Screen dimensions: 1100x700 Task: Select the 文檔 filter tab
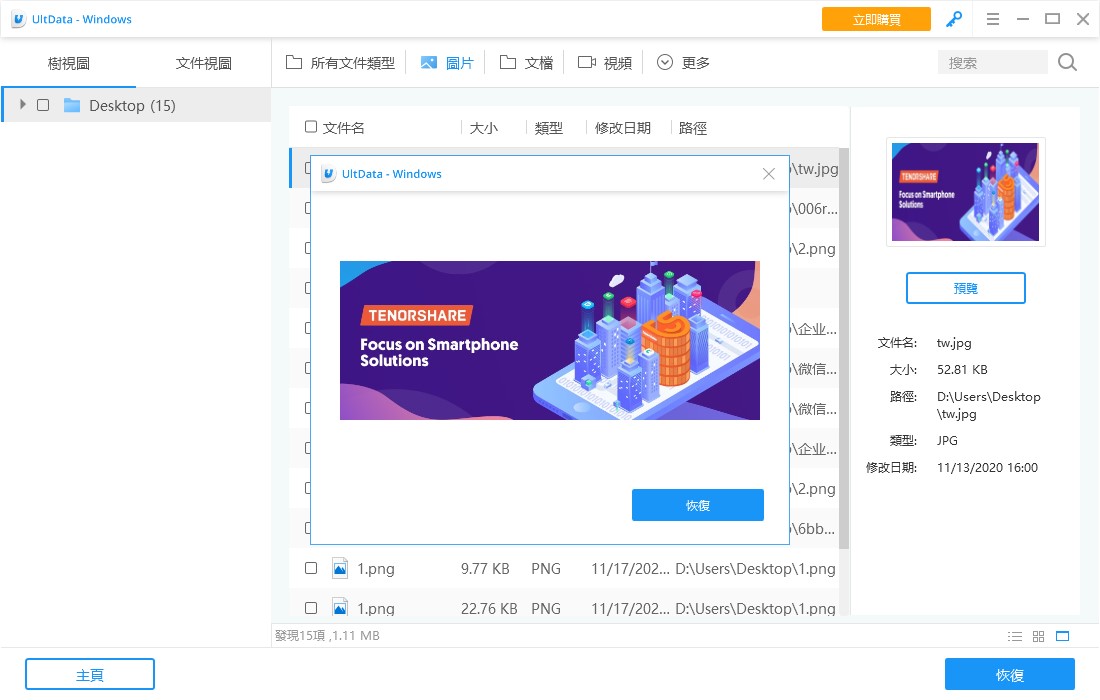pyautogui.click(x=526, y=63)
